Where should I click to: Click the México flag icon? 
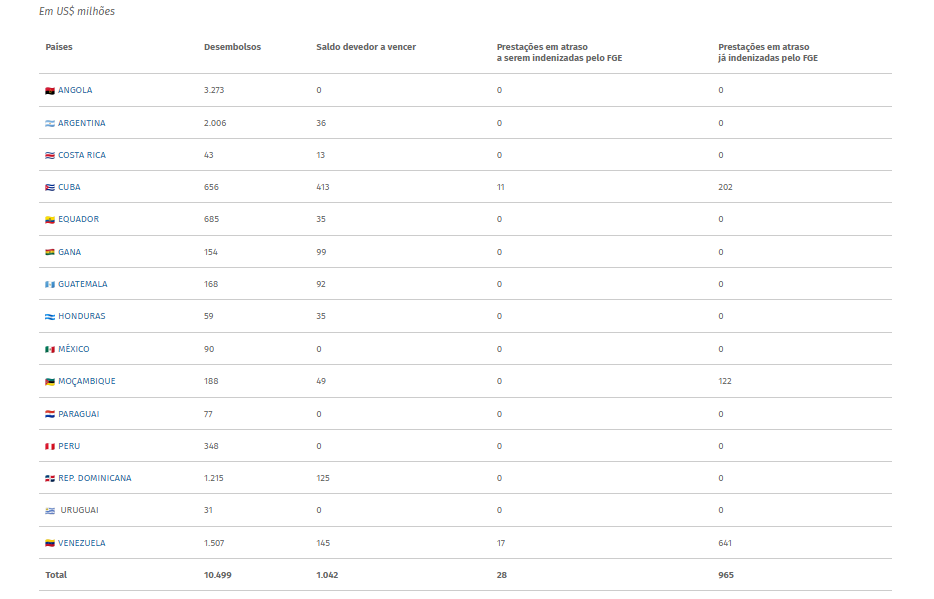50,350
